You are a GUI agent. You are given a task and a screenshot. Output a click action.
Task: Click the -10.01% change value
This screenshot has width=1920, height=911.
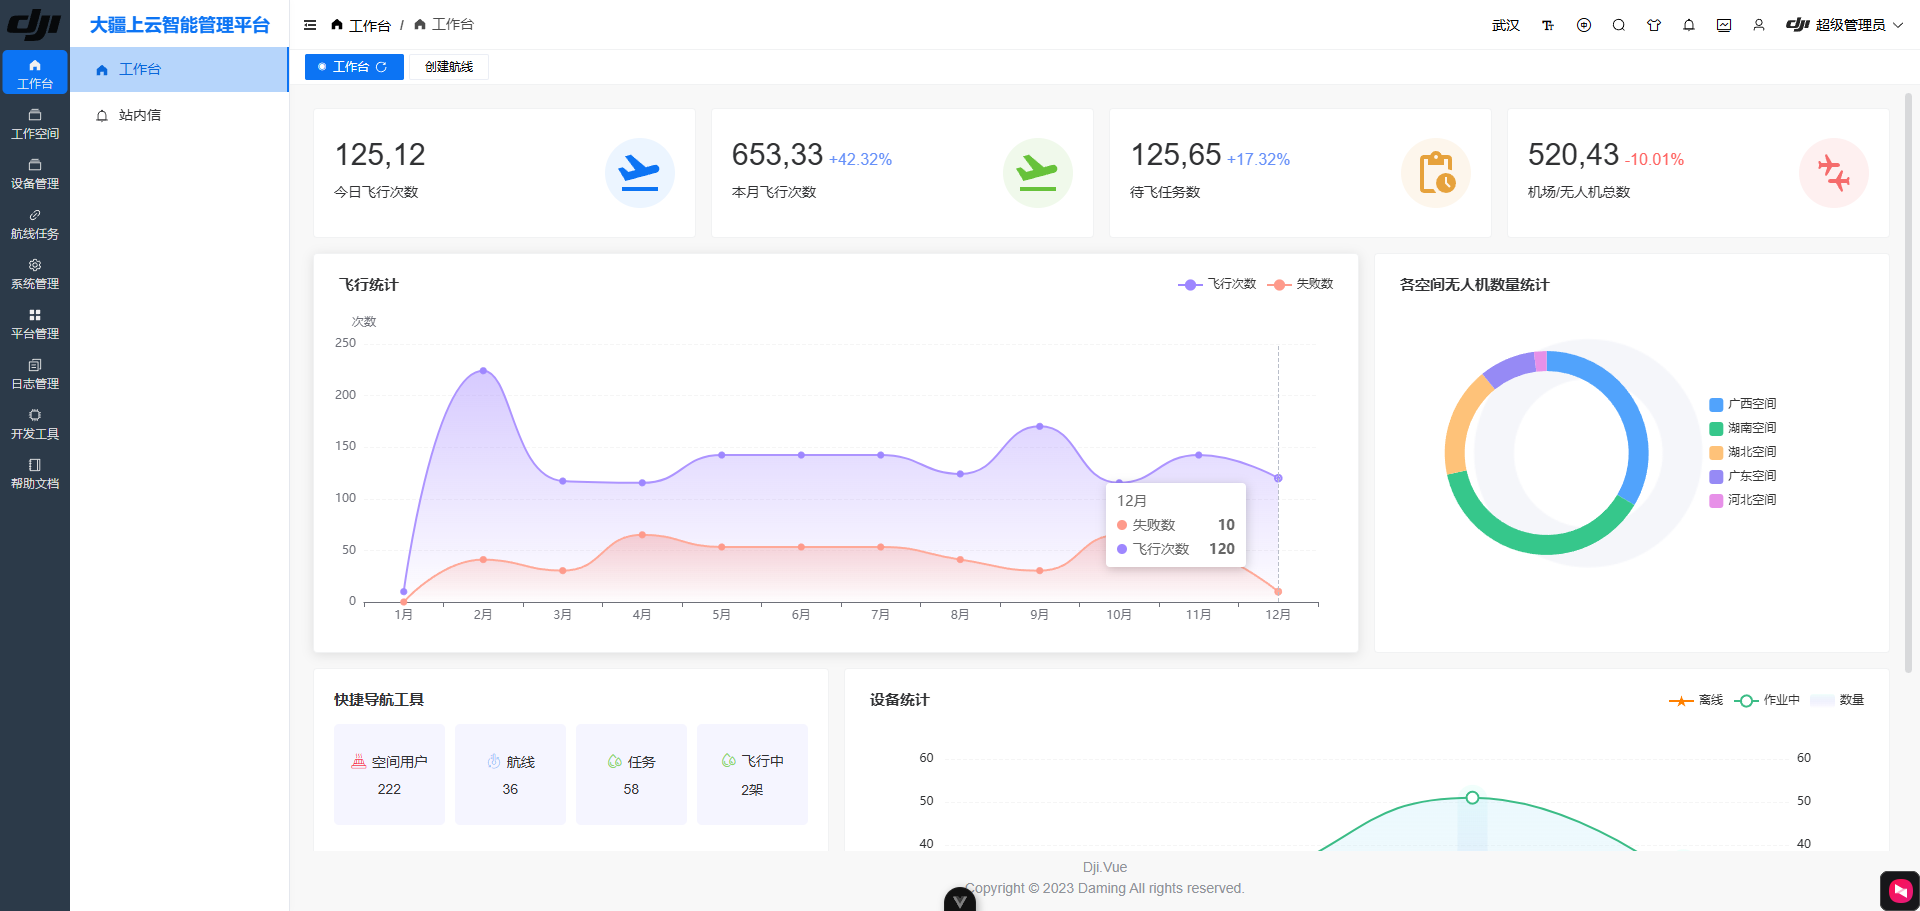click(1654, 160)
